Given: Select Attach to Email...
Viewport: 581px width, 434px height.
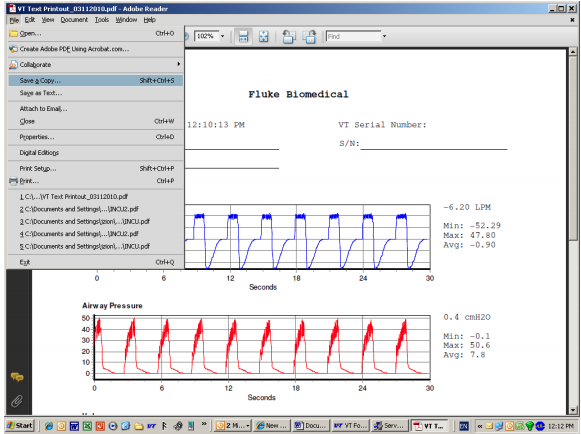Looking at the screenshot, I should [x=96, y=109].
